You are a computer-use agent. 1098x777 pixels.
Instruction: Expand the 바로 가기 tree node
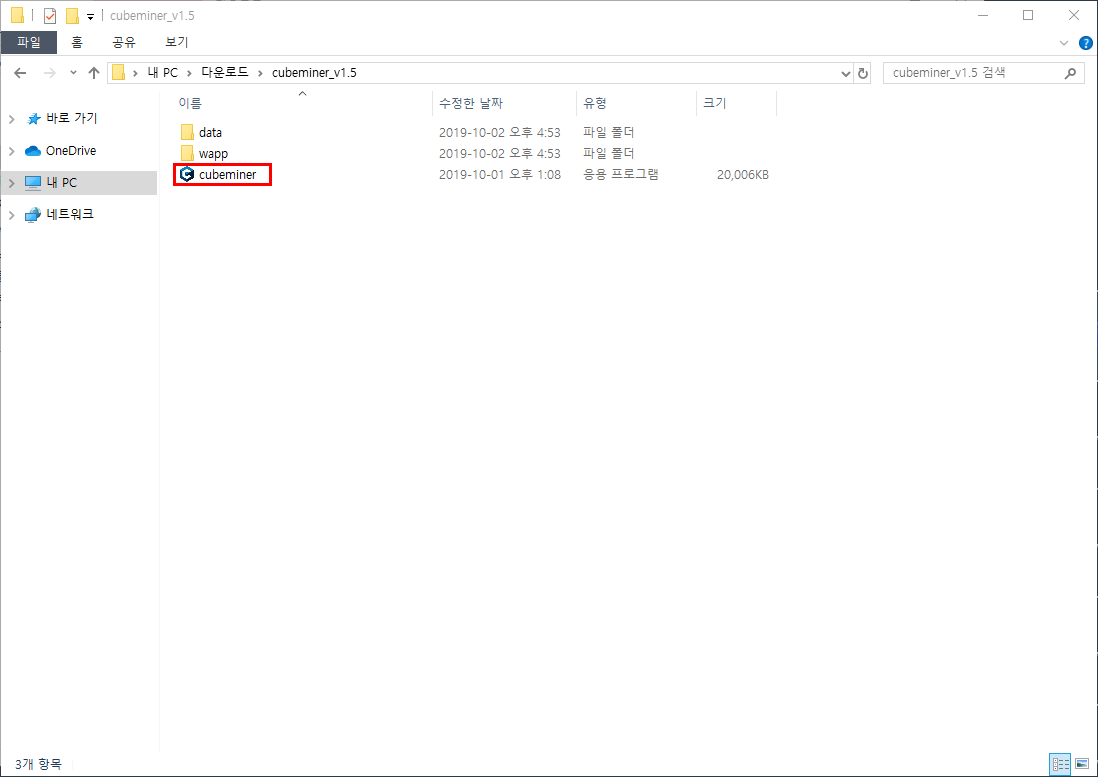coord(12,120)
